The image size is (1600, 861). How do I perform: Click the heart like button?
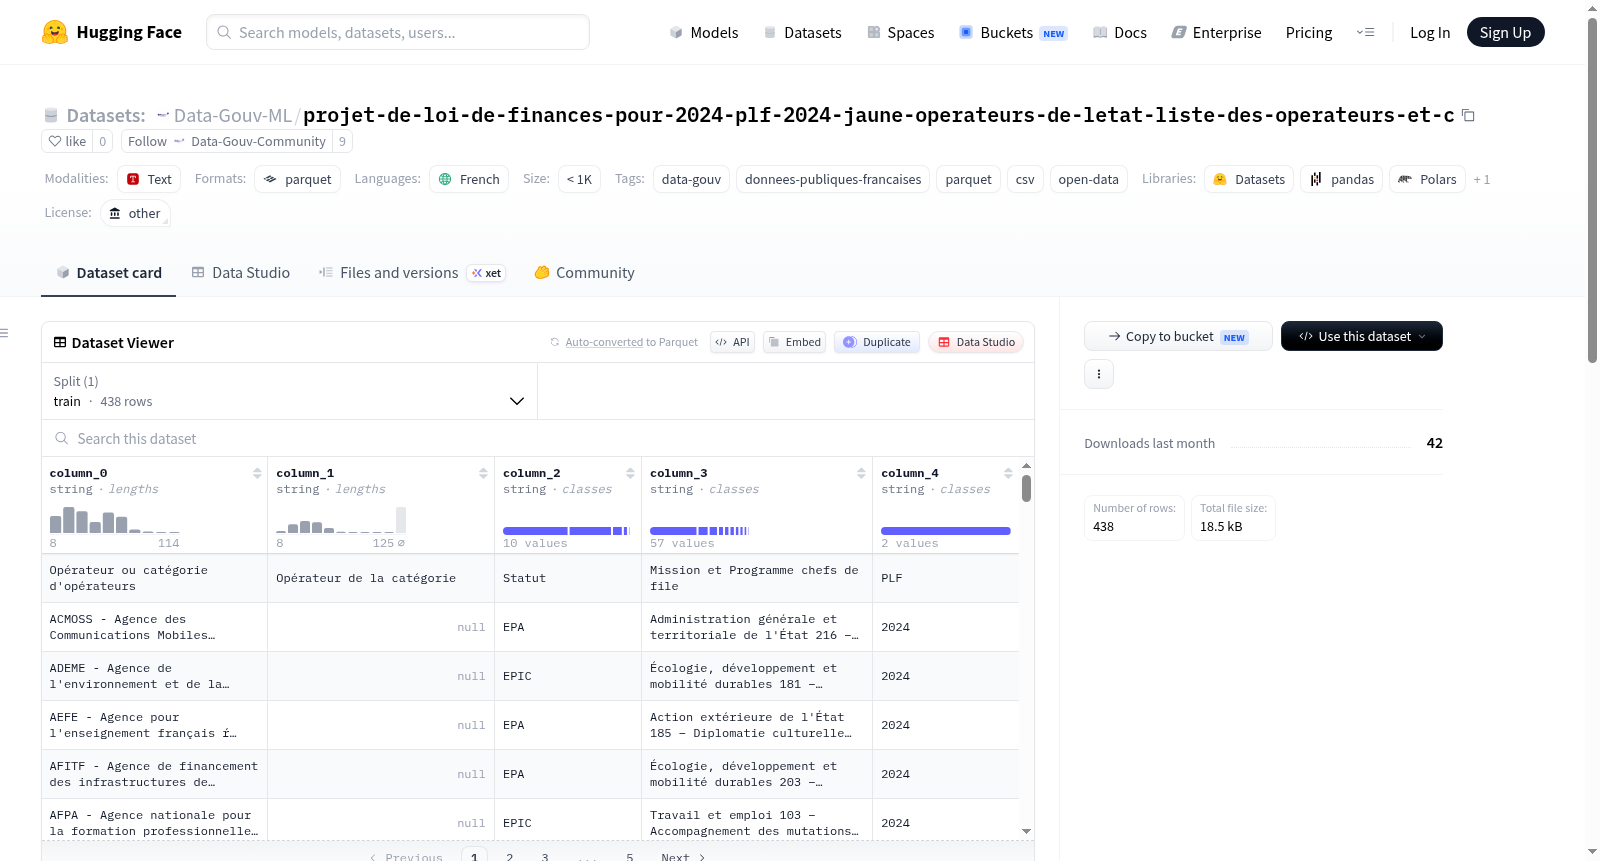(67, 141)
